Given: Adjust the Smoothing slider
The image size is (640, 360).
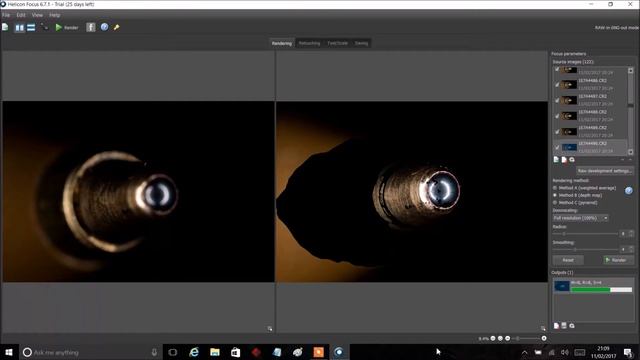Looking at the screenshot, I should coord(585,249).
